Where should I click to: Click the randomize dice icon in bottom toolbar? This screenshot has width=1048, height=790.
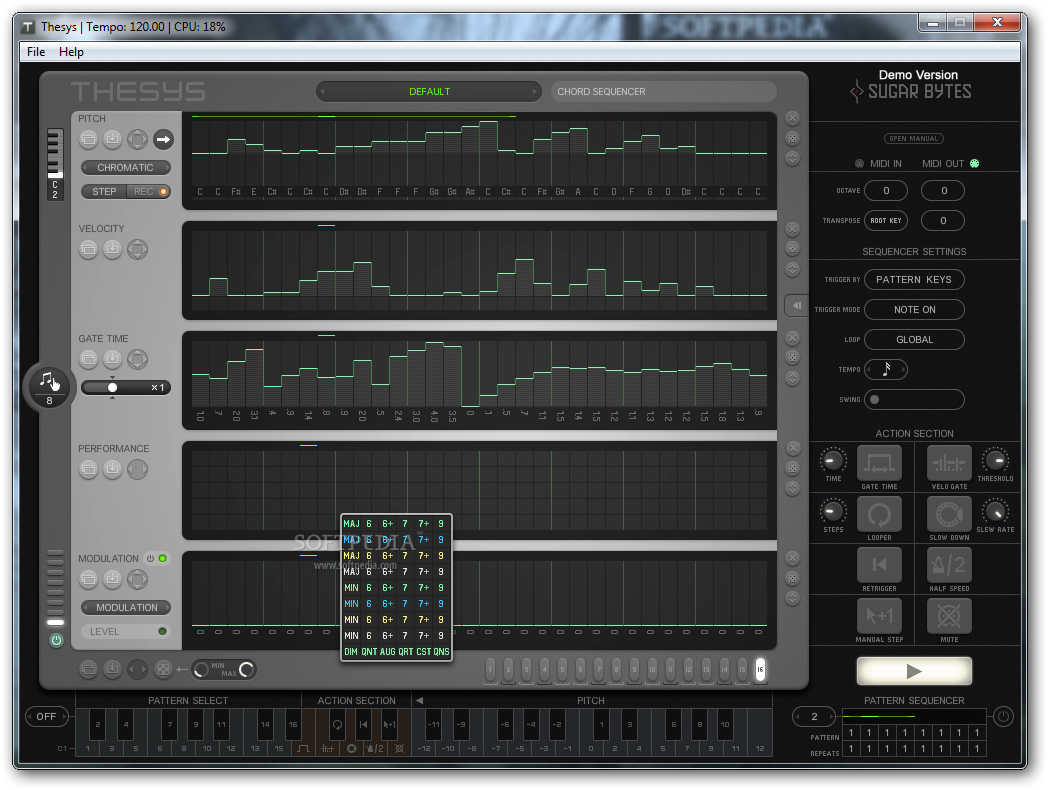point(162,669)
